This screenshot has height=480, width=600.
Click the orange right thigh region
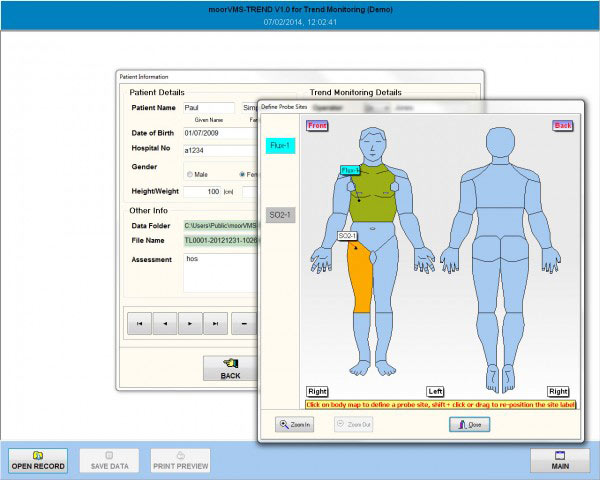[x=360, y=278]
